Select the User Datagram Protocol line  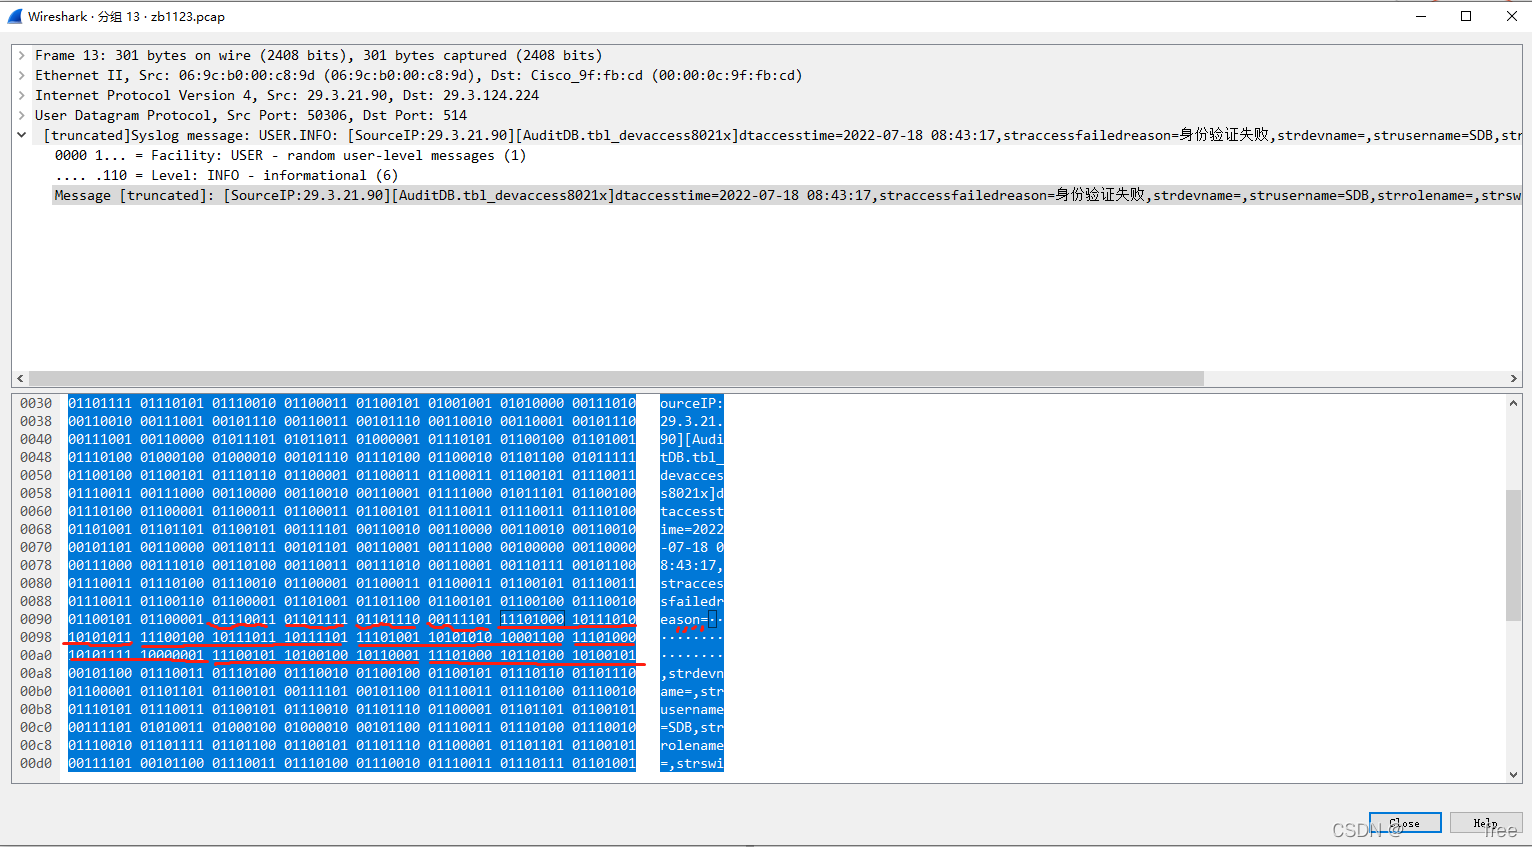pyautogui.click(x=251, y=116)
